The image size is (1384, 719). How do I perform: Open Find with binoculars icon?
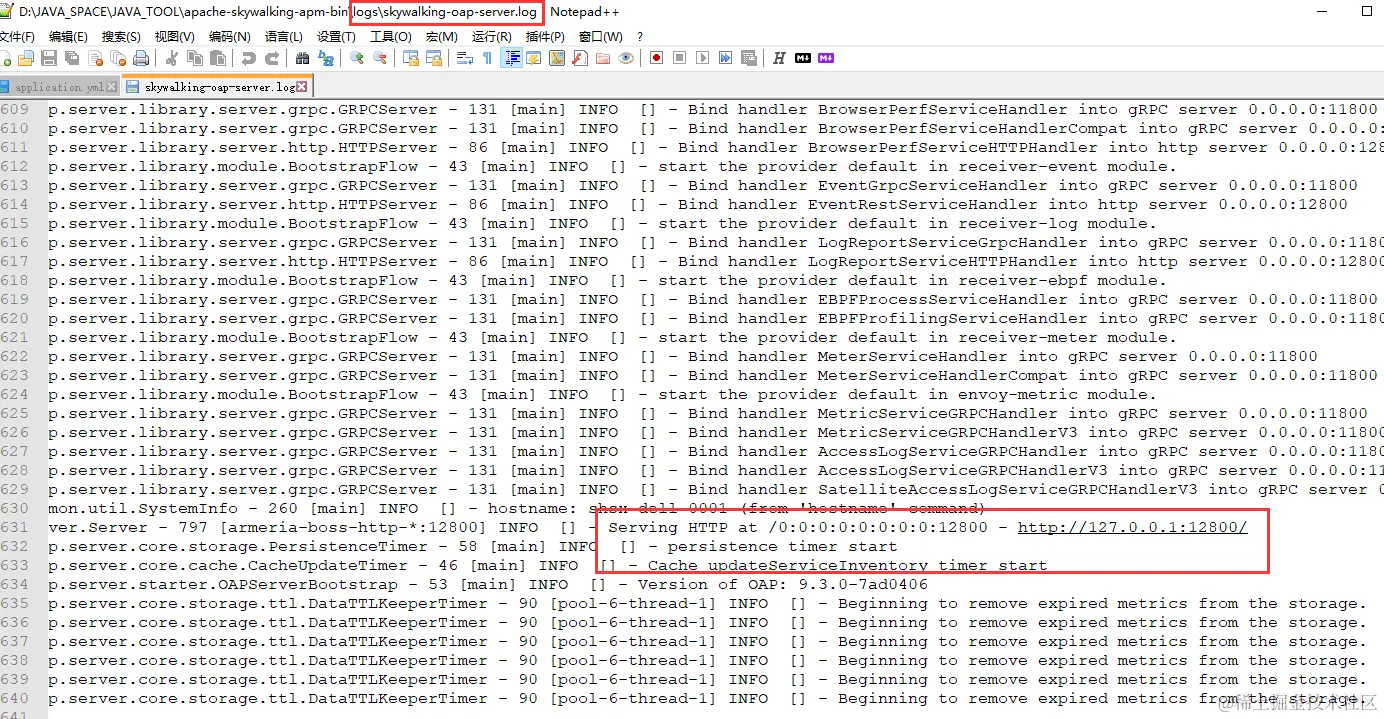(x=302, y=58)
